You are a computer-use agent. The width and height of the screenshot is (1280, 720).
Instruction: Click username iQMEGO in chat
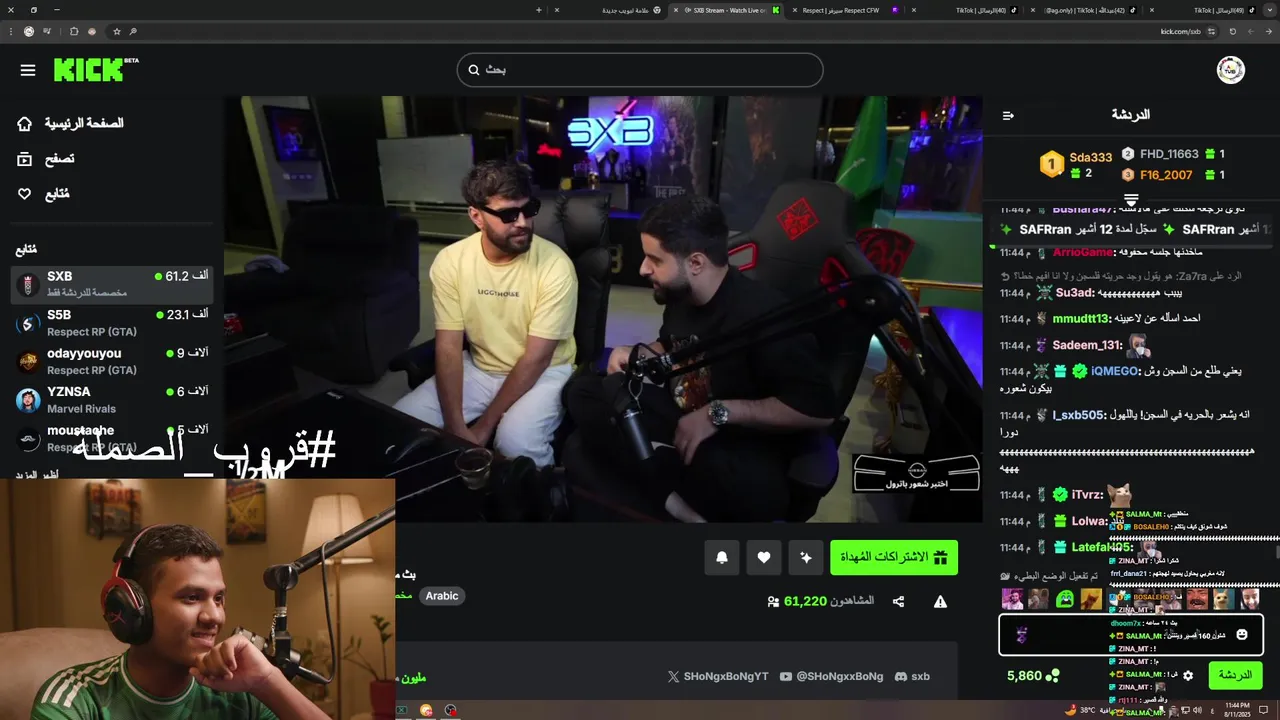[x=1115, y=371]
